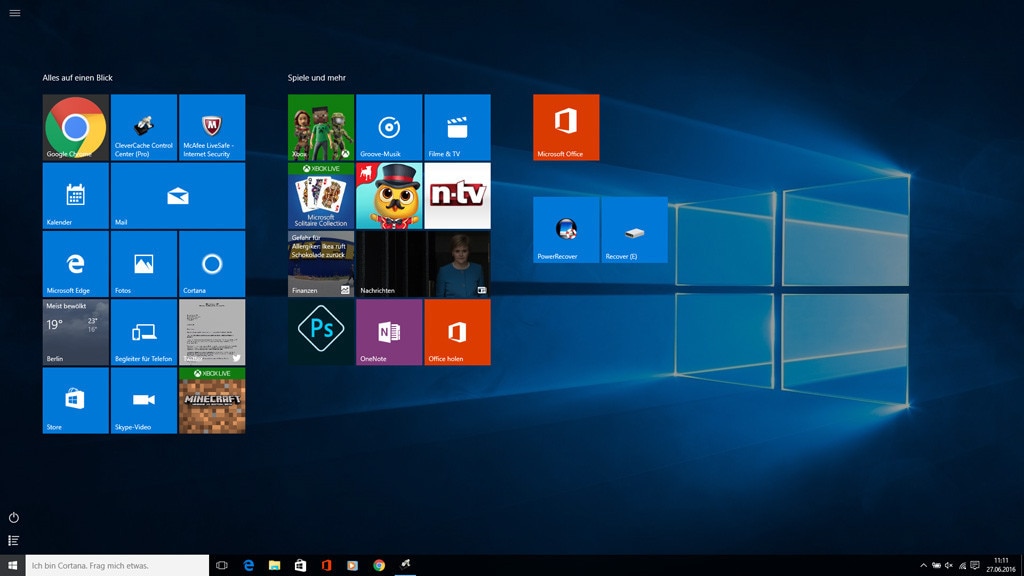Open the n-tv tile
The image size is (1024, 576).
tap(457, 196)
